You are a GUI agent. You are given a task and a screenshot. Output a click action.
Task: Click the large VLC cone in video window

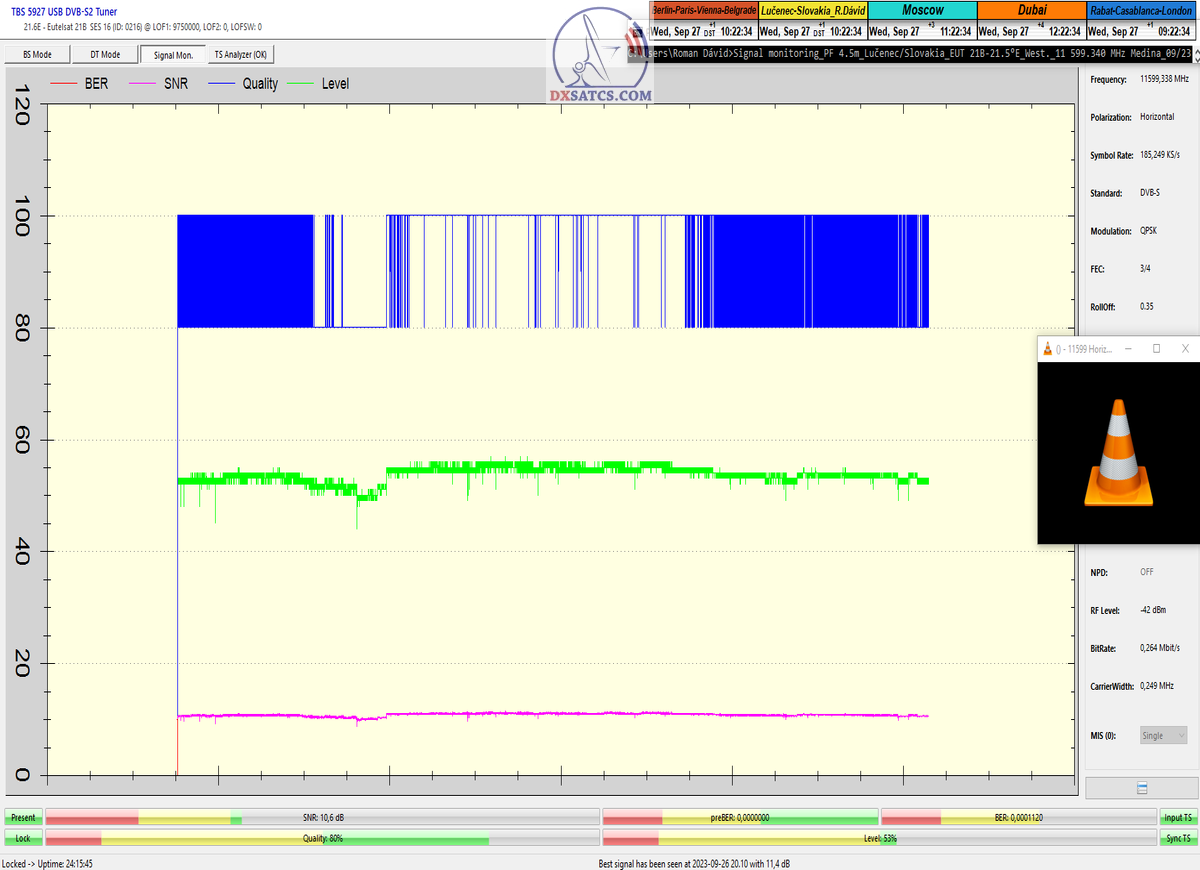pyautogui.click(x=1118, y=453)
